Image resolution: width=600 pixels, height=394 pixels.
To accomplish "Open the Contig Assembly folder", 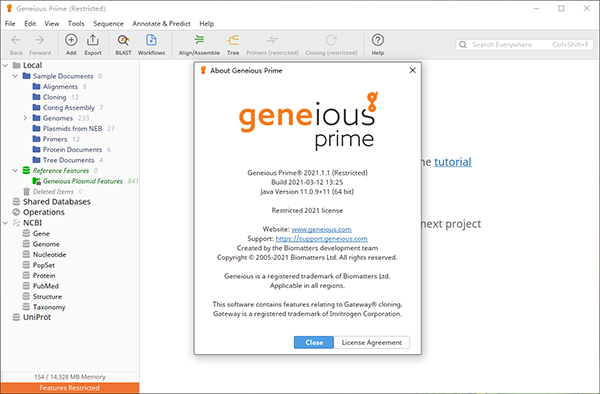I will click(x=68, y=108).
